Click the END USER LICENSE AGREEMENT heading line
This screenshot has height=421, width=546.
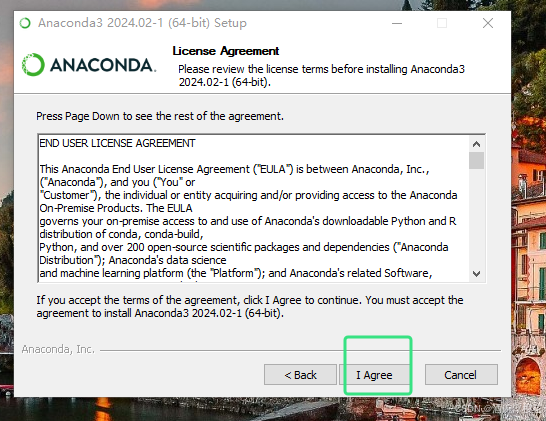[117, 143]
